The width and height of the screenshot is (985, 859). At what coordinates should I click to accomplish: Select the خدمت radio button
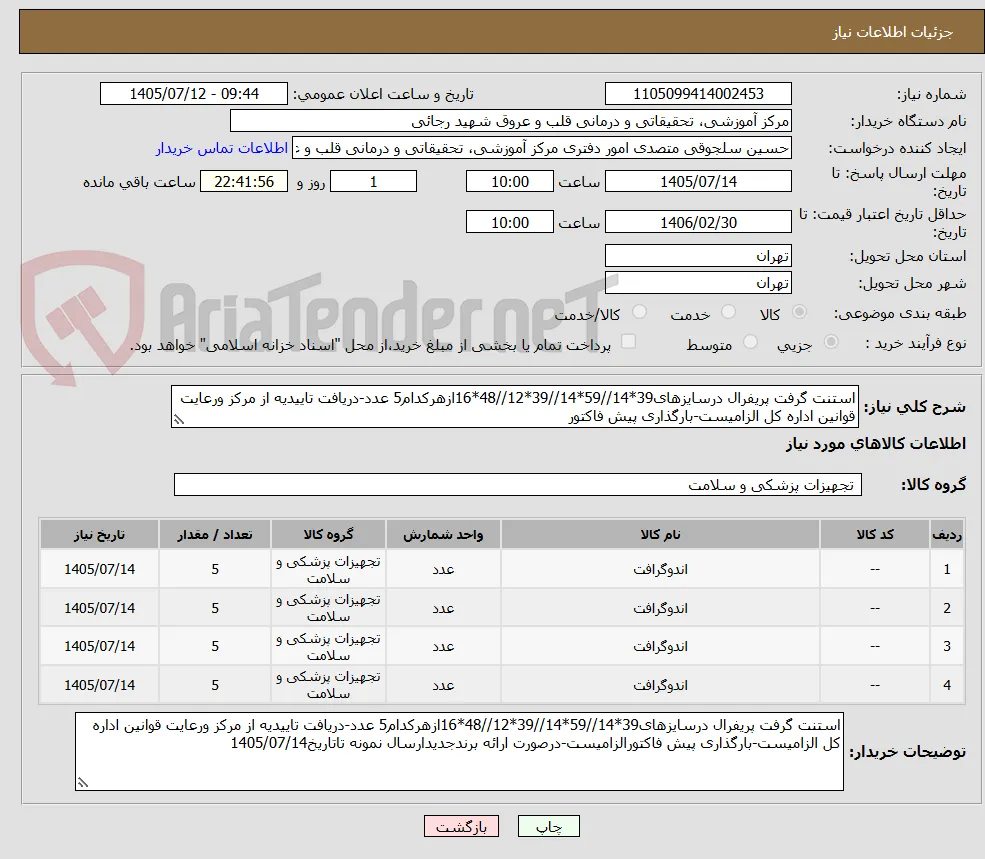(x=729, y=312)
